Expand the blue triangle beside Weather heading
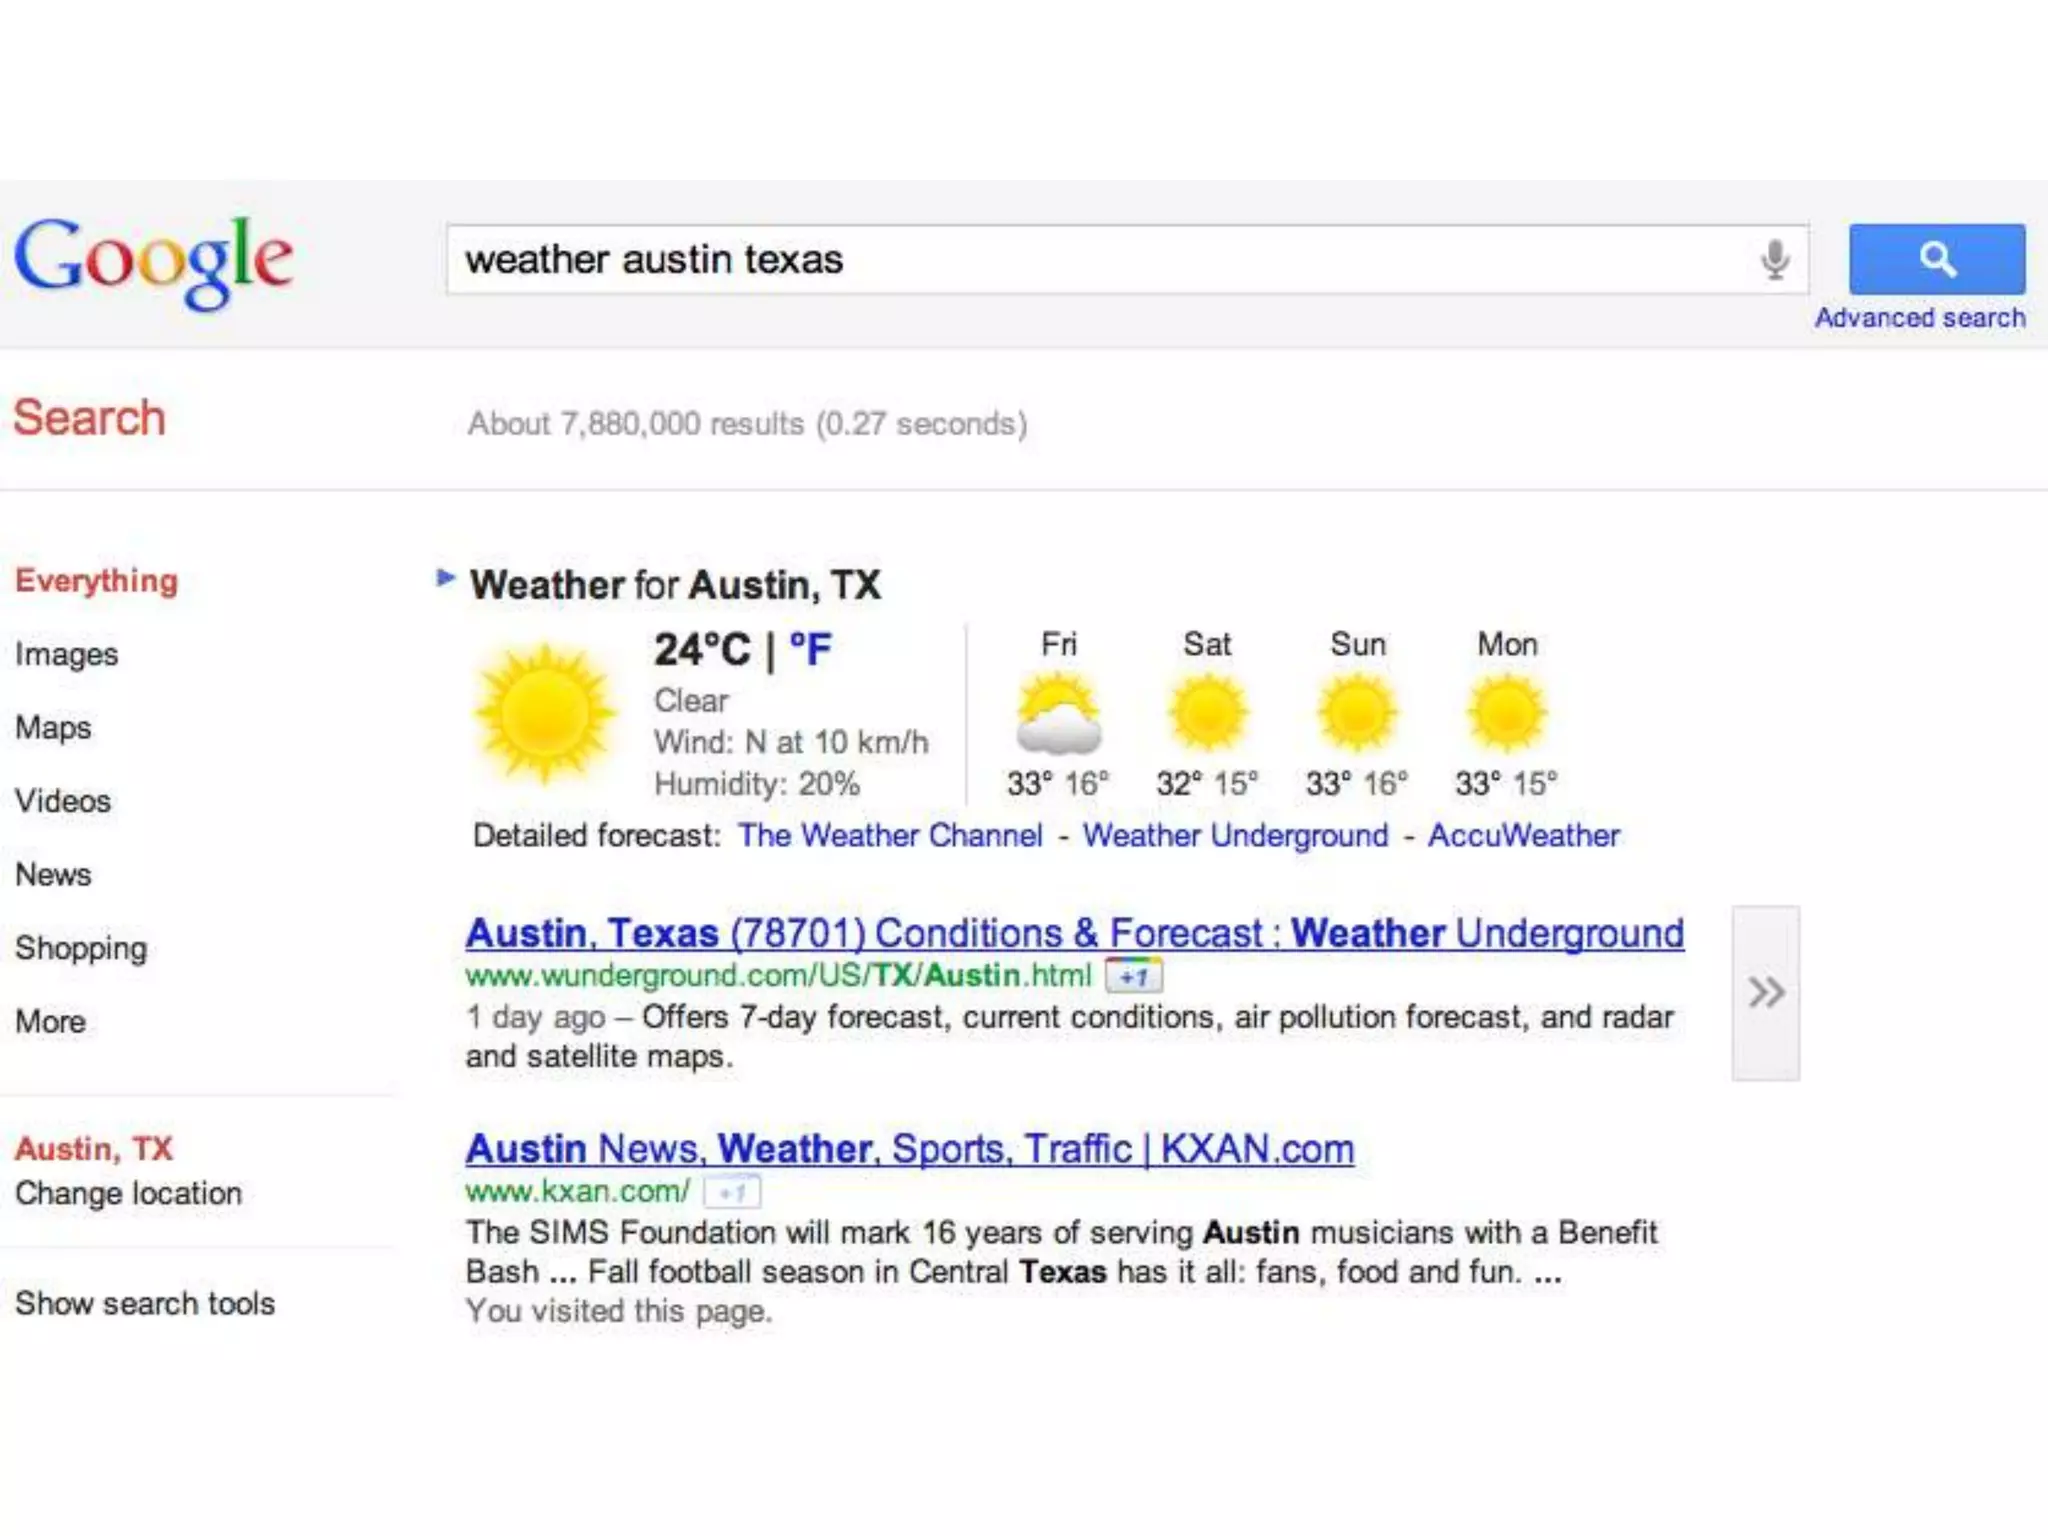The width and height of the screenshot is (2048, 1536). pos(446,578)
